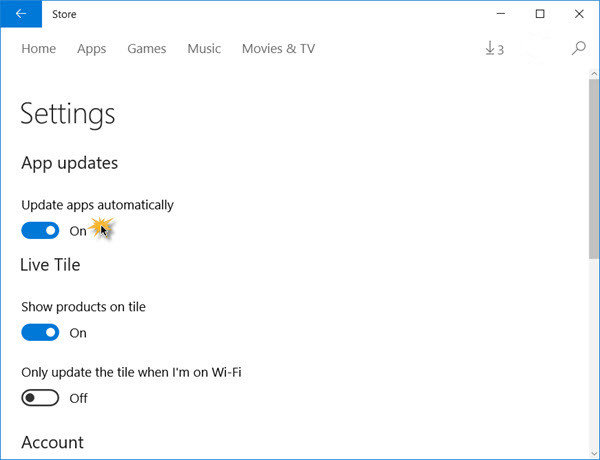Minimize the Store window

click(501, 14)
